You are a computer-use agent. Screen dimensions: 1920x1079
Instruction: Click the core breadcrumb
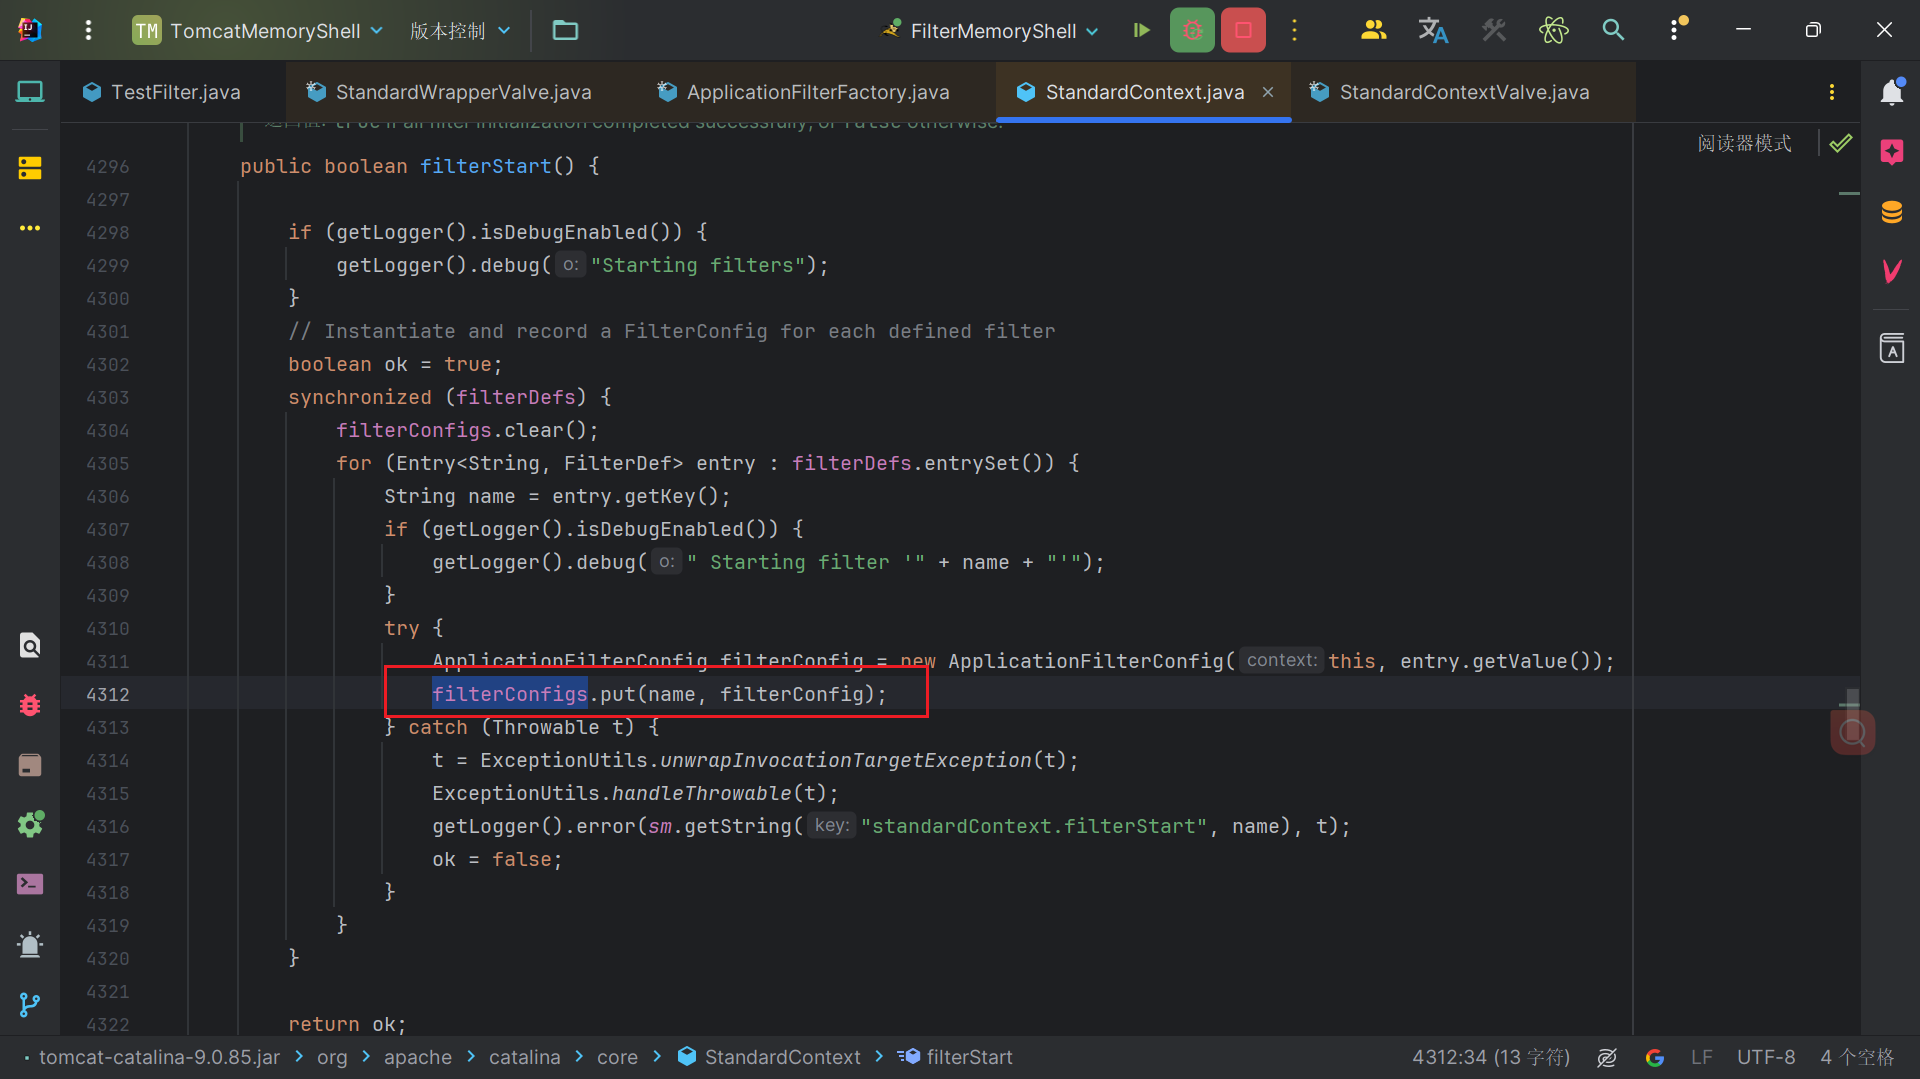(617, 1057)
